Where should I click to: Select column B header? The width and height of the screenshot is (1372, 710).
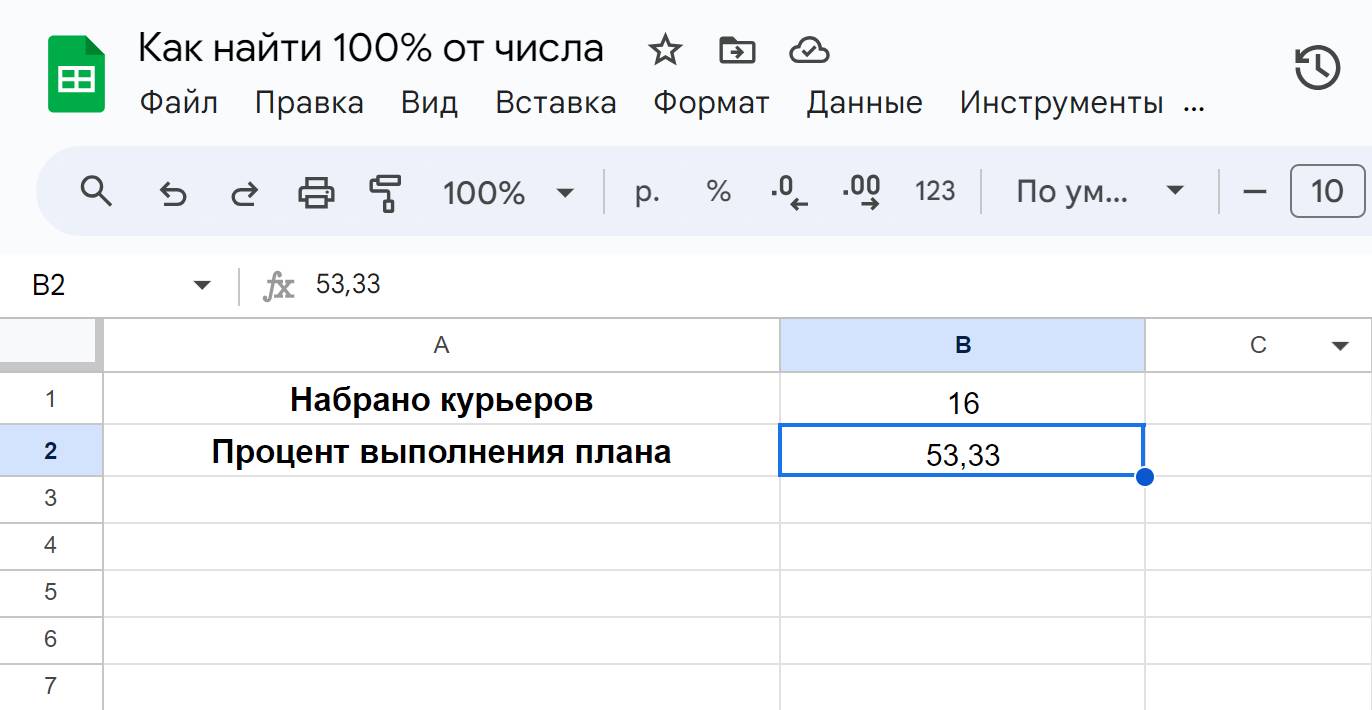(963, 346)
